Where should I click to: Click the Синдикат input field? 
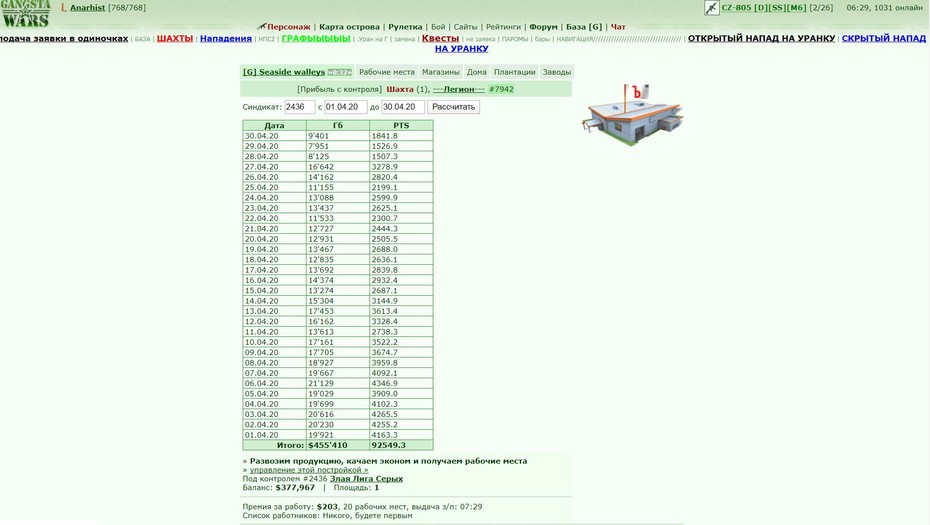point(300,107)
